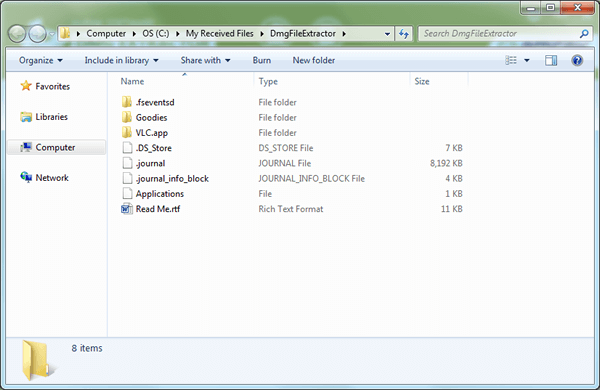Change view with the view mode icon

511,60
